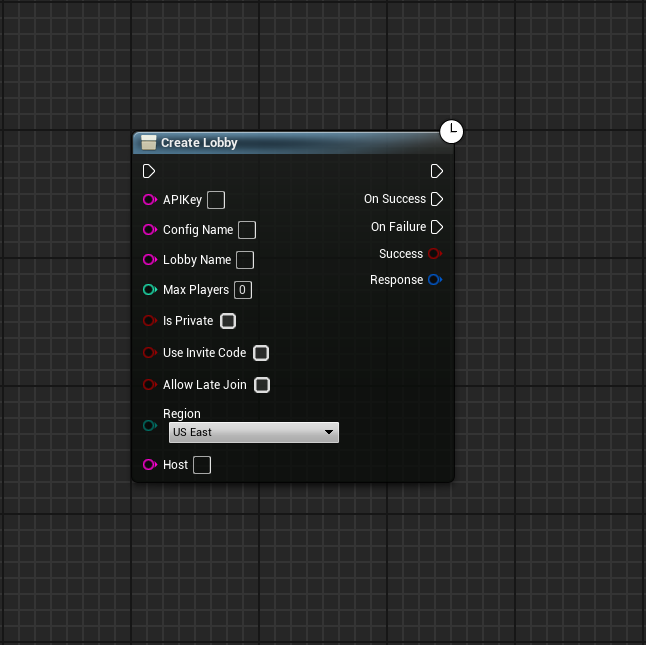
Task: Click the Host text field
Action: 202,465
